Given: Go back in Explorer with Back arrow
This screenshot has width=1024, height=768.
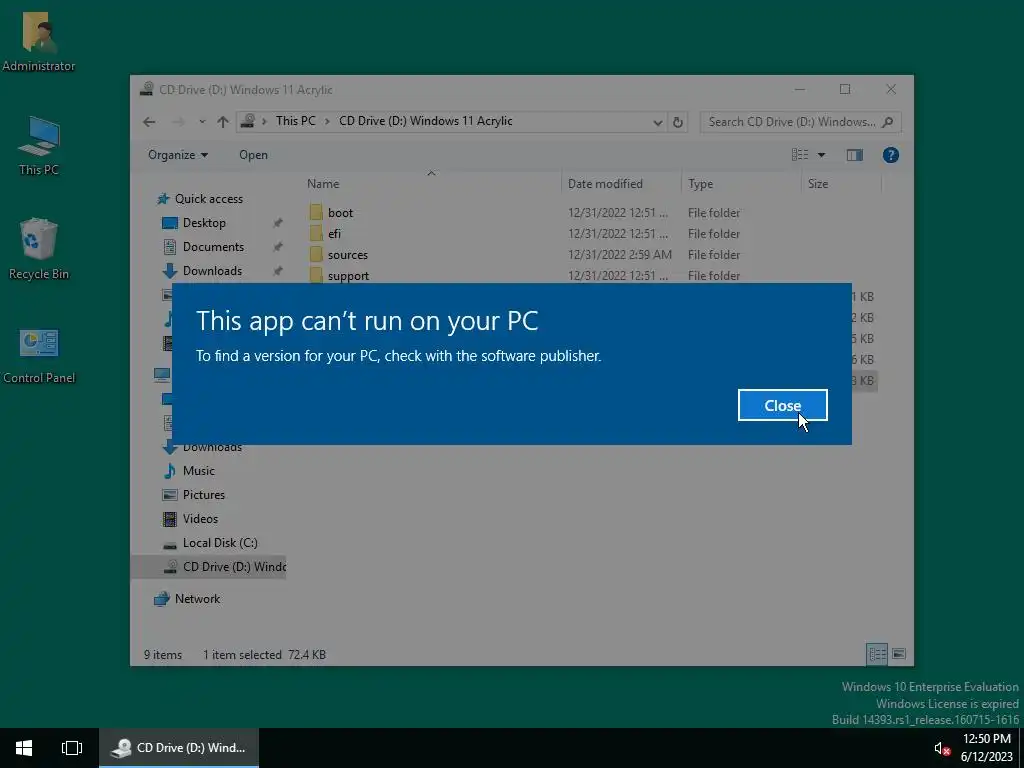Looking at the screenshot, I should [x=150, y=121].
